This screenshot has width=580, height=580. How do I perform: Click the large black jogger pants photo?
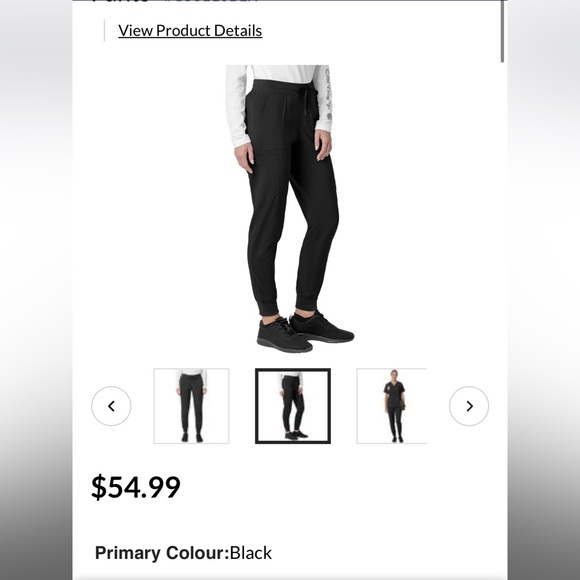pyautogui.click(x=290, y=209)
